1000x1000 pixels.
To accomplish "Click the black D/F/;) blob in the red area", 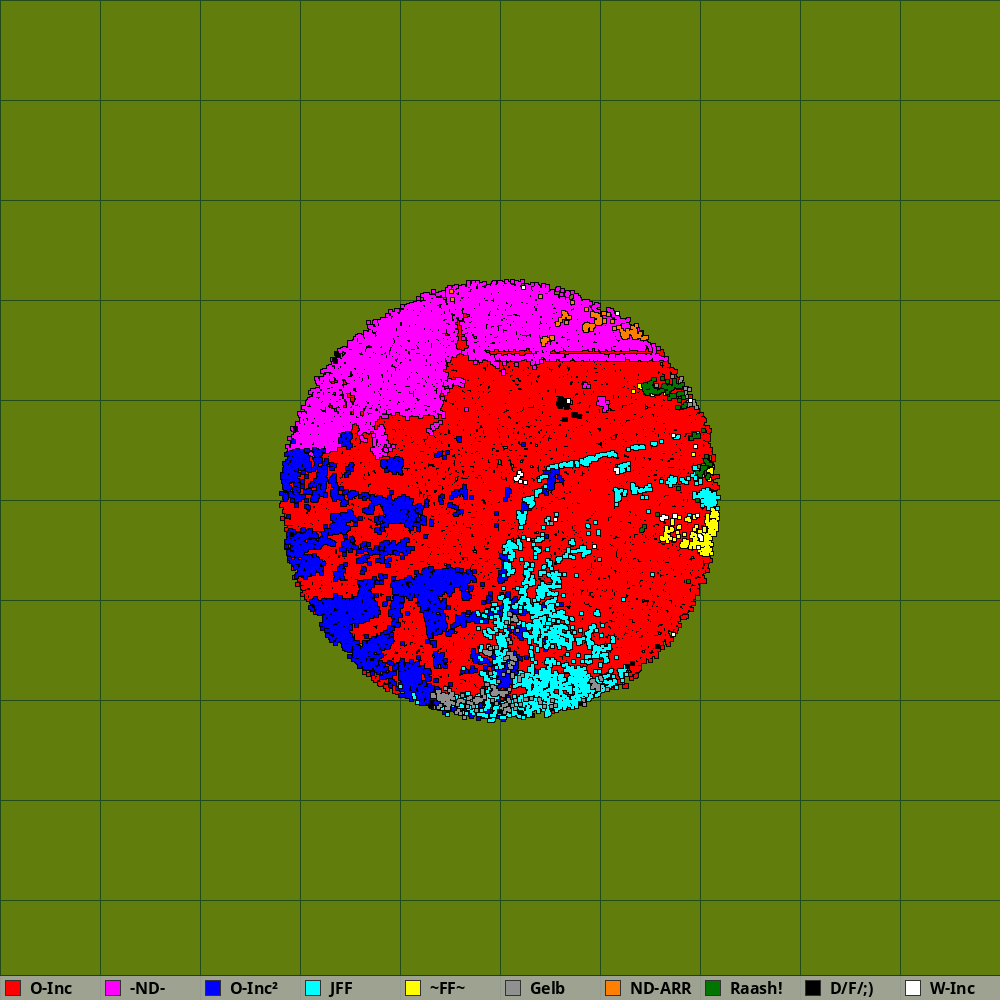I will (x=563, y=403).
